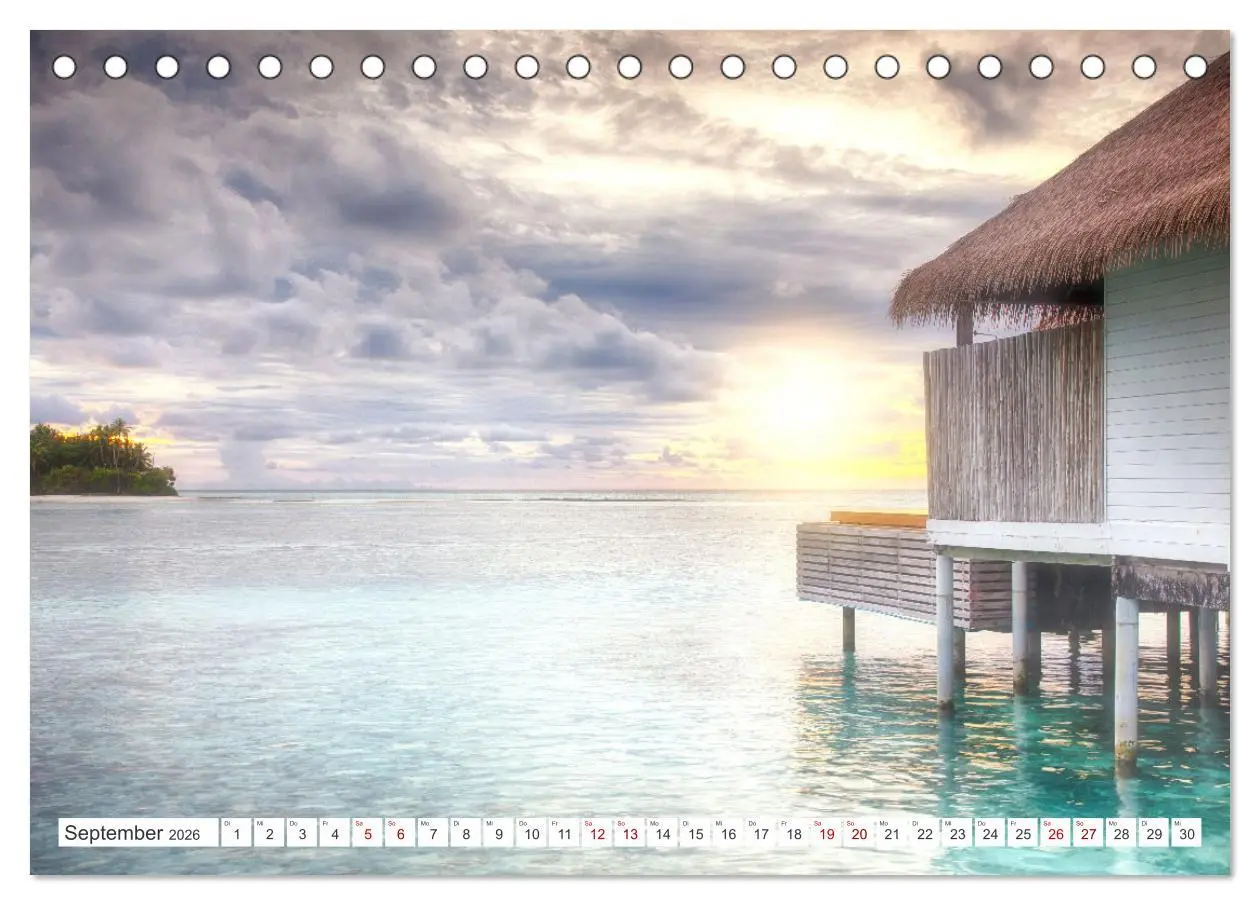1260x905 pixels.
Task: Click date cell 24
Action: coord(990,832)
